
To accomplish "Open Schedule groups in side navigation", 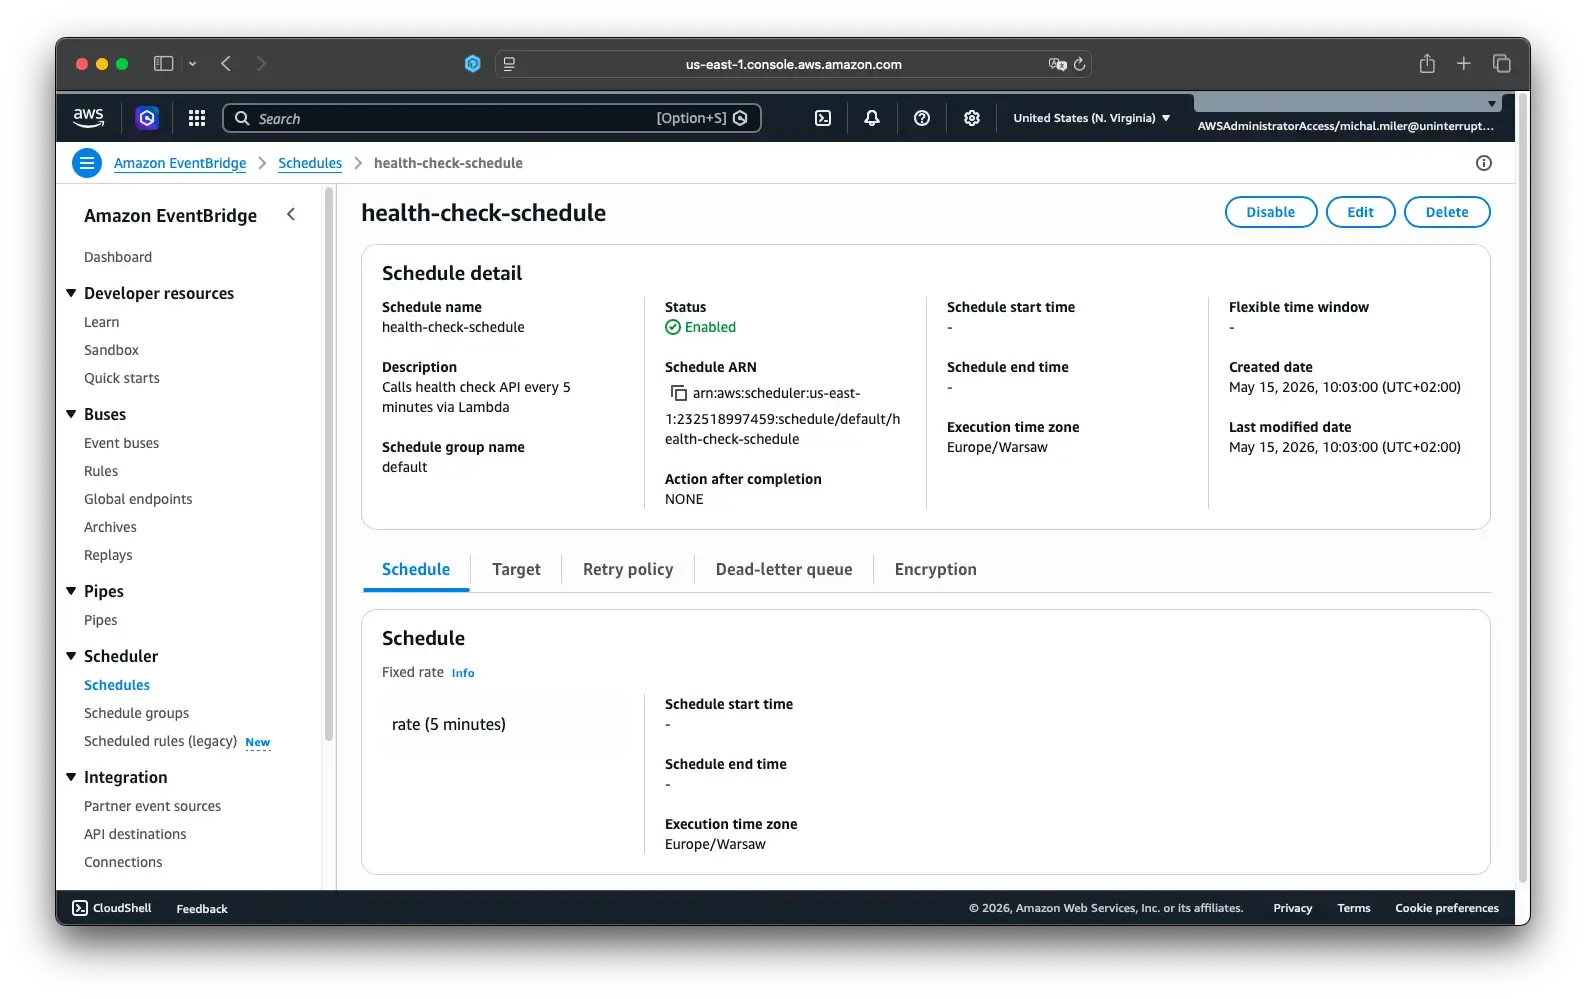I will coord(137,713).
